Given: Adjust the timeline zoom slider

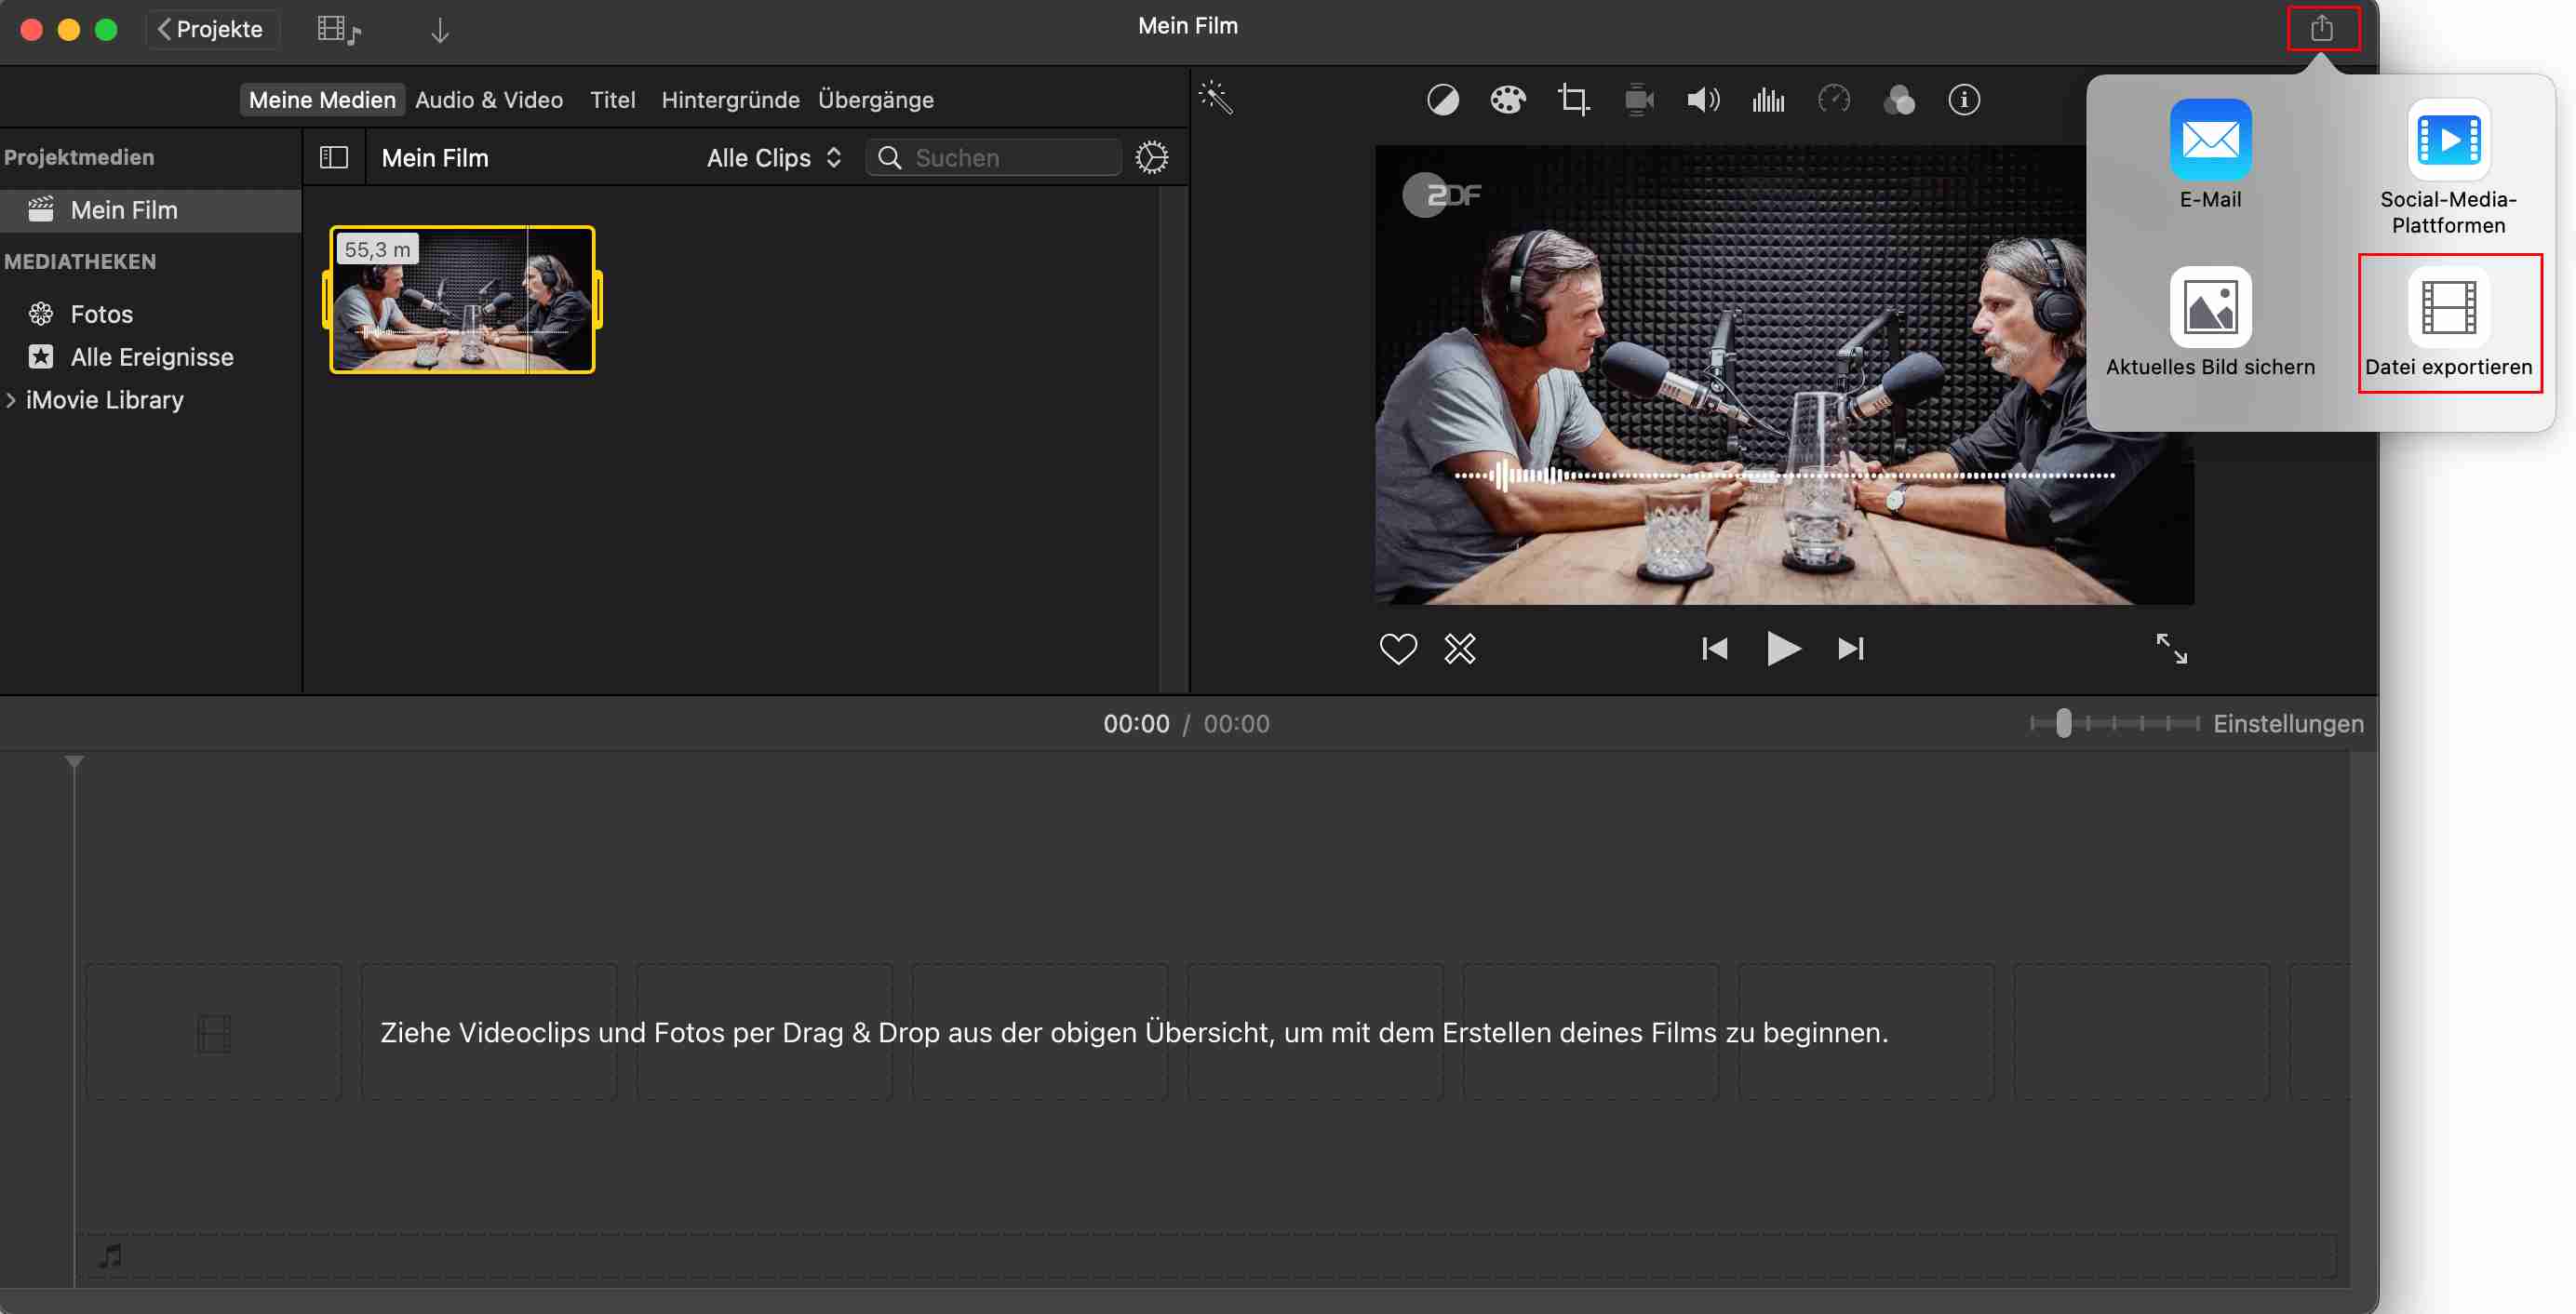Looking at the screenshot, I should click(x=2063, y=723).
